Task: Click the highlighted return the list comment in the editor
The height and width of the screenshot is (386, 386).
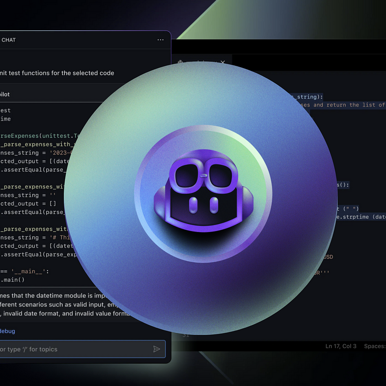Action: point(339,105)
